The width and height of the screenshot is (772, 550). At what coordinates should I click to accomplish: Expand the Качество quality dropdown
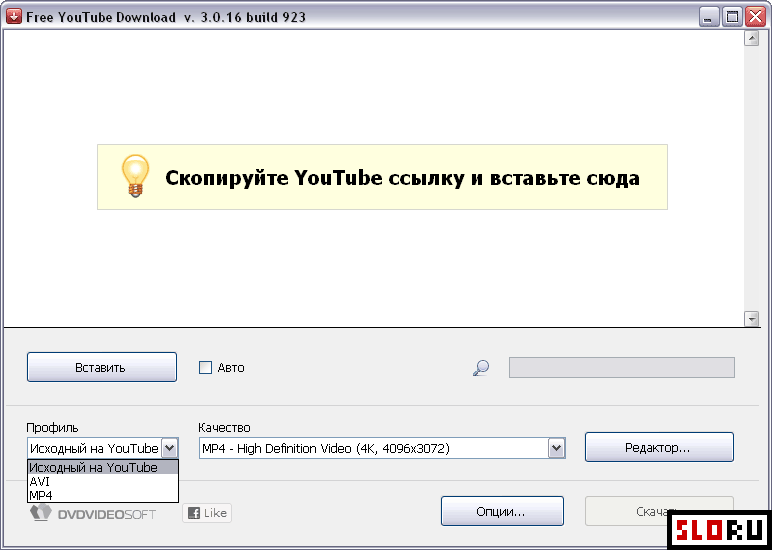point(556,448)
